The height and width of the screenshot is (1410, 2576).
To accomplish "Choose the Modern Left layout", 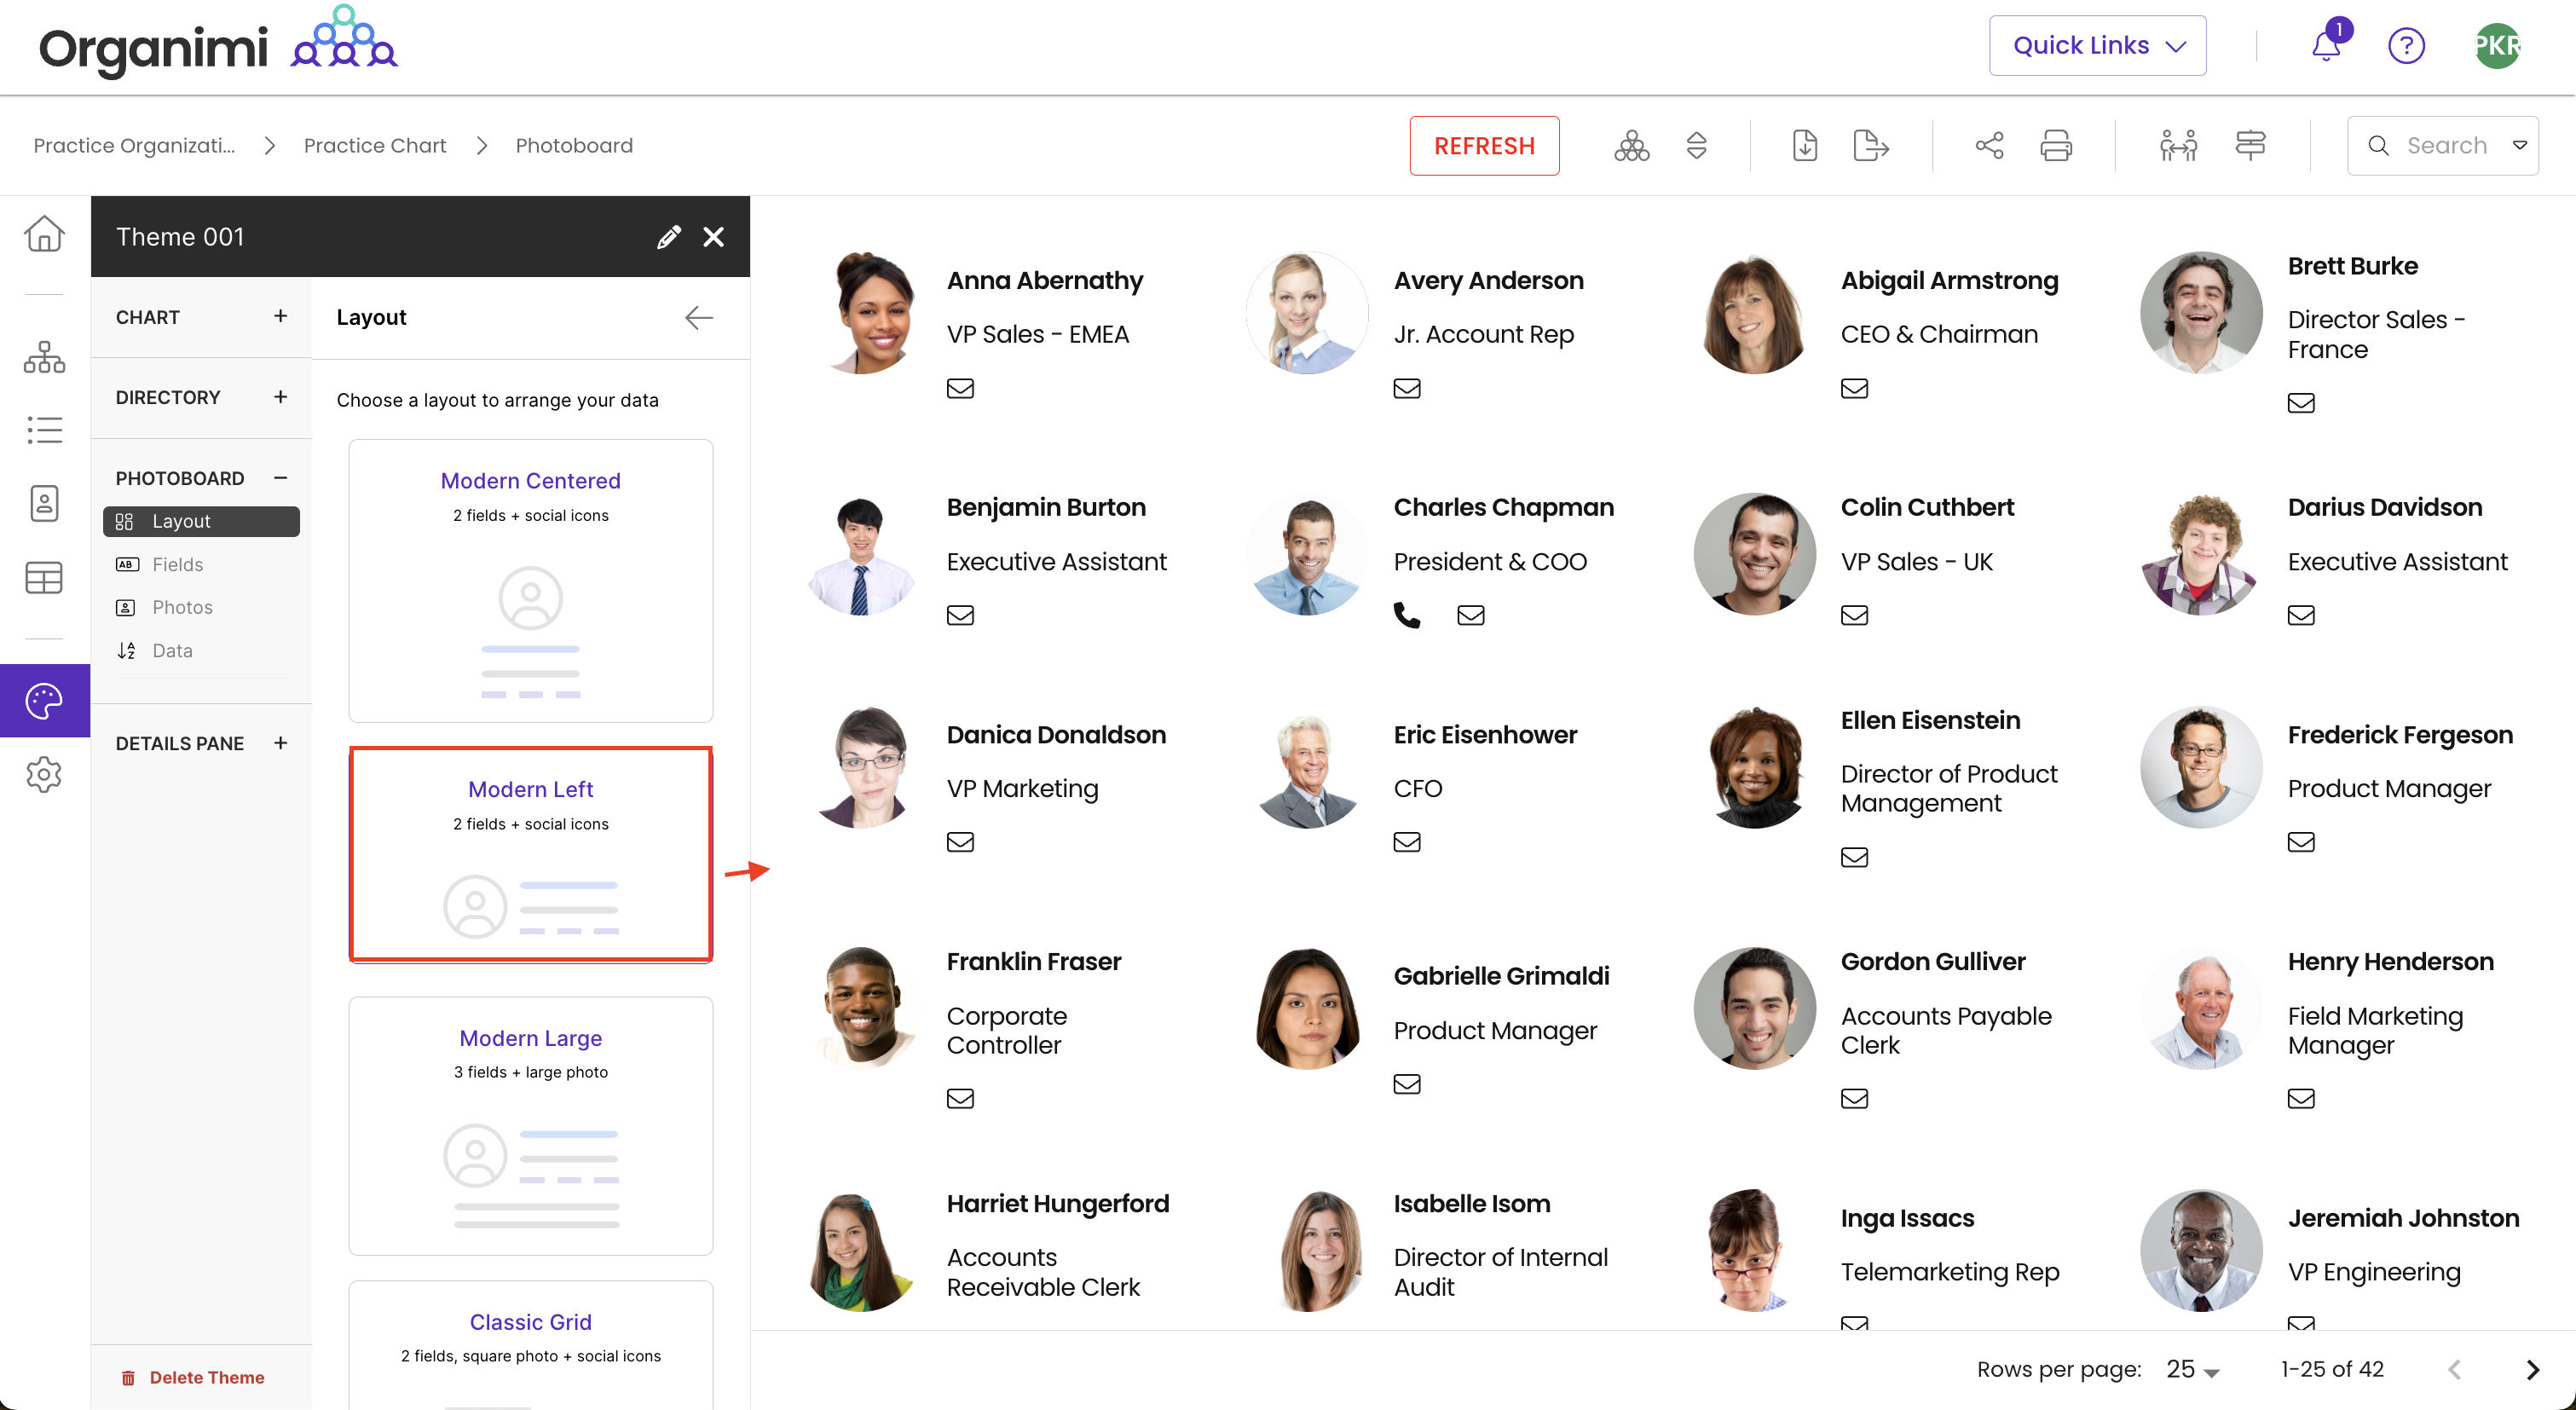I will click(531, 854).
